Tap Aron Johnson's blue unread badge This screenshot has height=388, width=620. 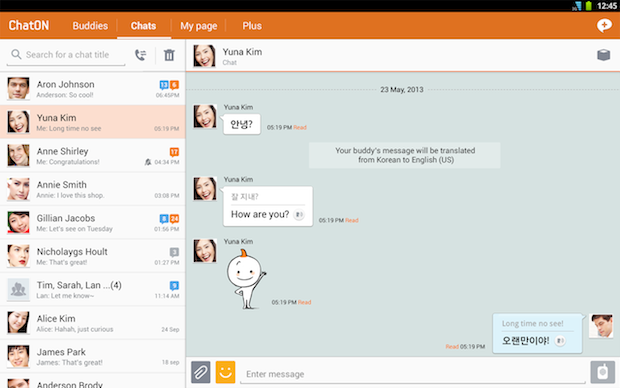point(164,85)
